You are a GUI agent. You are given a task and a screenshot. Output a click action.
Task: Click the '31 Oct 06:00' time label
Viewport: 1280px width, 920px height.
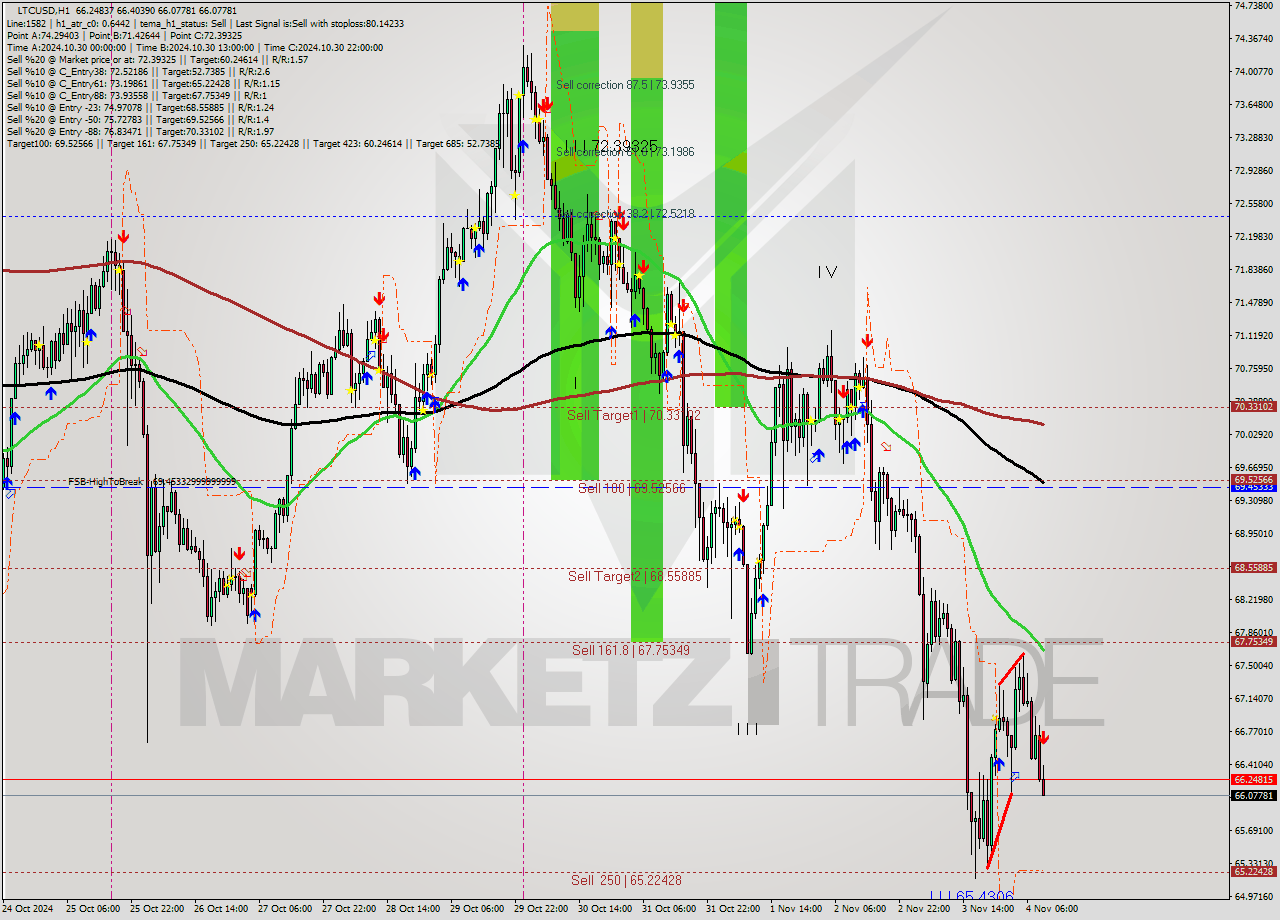click(x=669, y=908)
